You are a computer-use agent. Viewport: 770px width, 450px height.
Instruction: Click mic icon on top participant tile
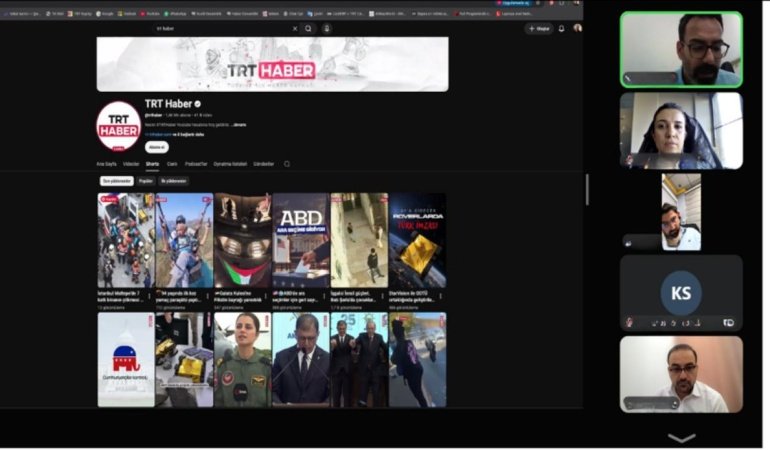[x=628, y=78]
